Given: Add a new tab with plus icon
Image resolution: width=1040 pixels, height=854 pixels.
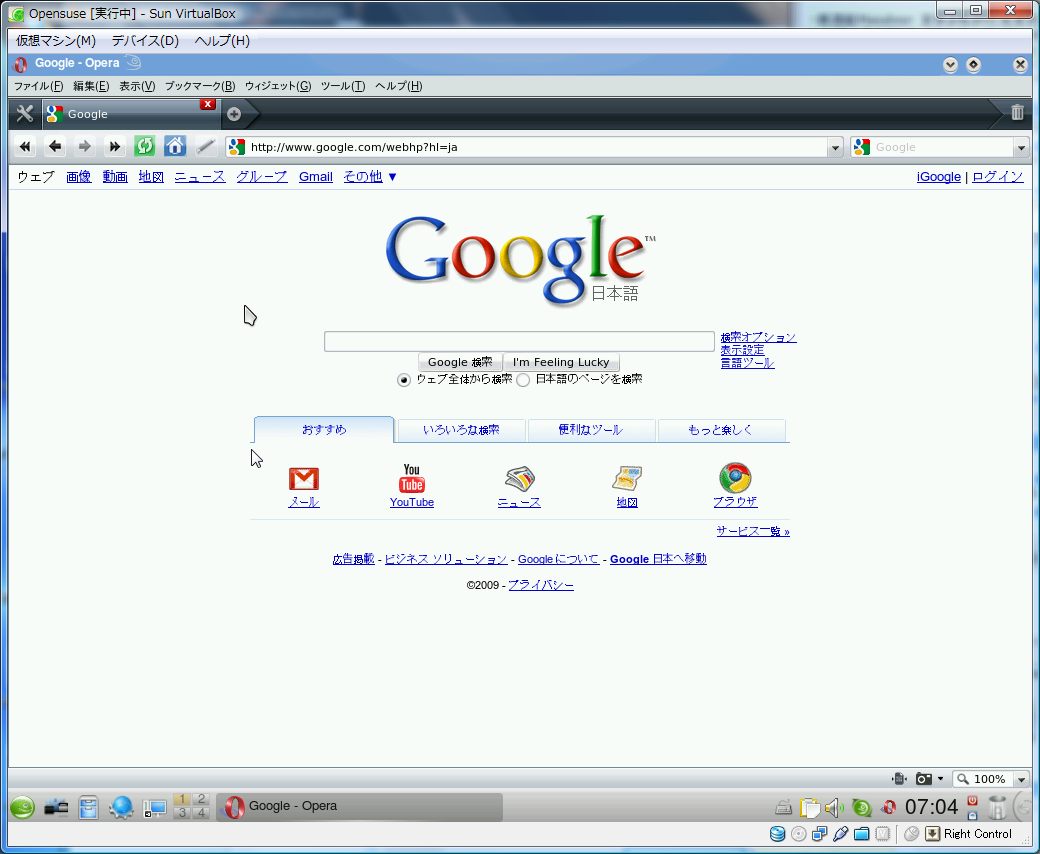Looking at the screenshot, I should (233, 114).
